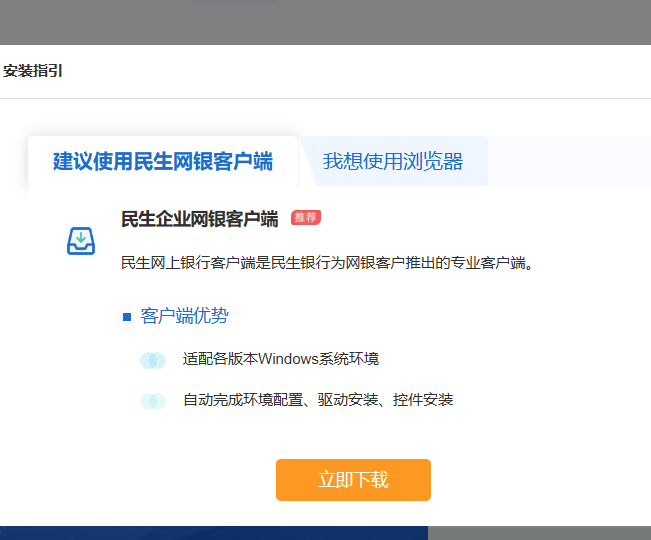
Task: Click the 民生企业网银客户端 heading
Action: [200, 219]
